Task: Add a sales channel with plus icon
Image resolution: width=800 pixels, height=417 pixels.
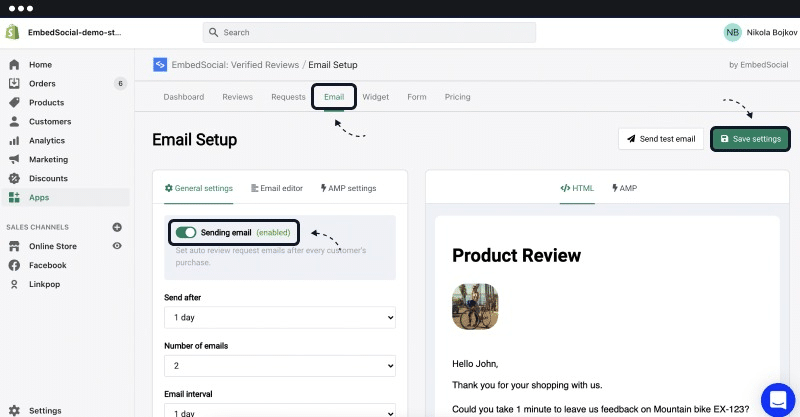Action: 117,227
